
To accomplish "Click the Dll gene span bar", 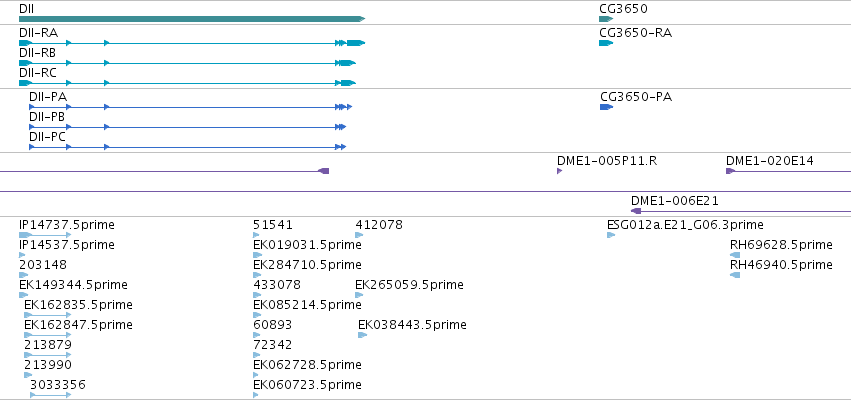I will tap(192, 19).
